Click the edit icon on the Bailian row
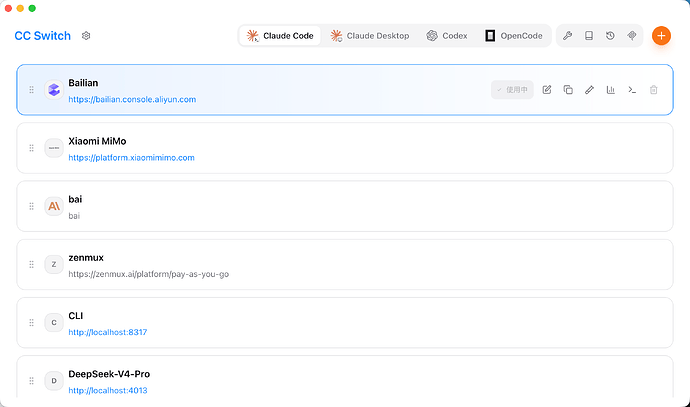The height and width of the screenshot is (407, 690). click(x=547, y=90)
